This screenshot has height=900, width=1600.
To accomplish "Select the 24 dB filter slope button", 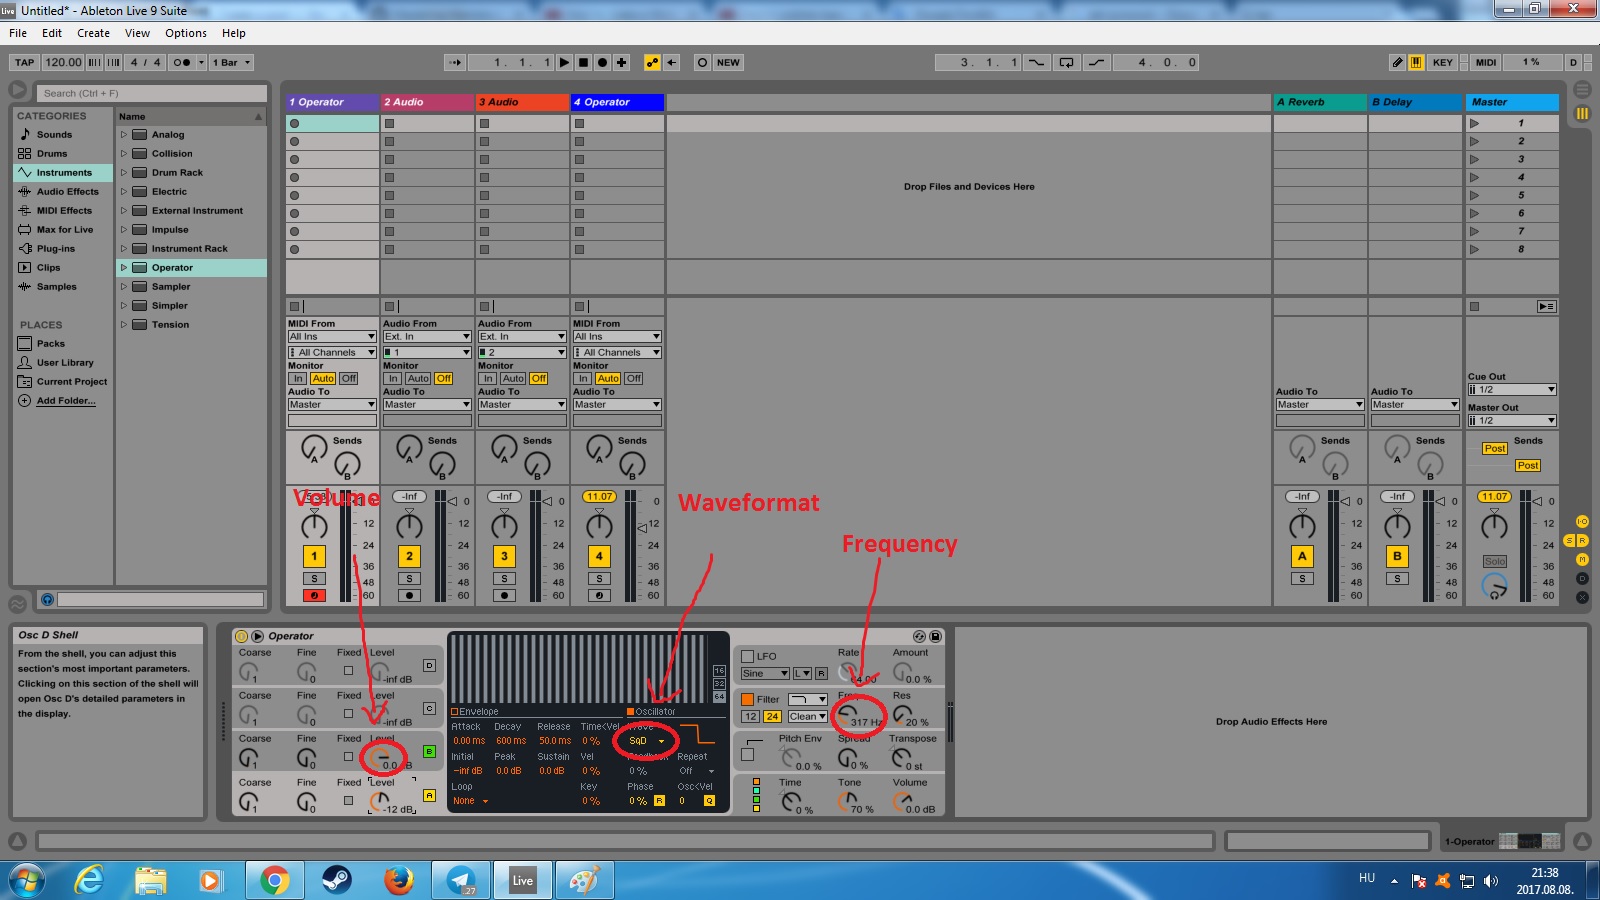I will tap(772, 717).
